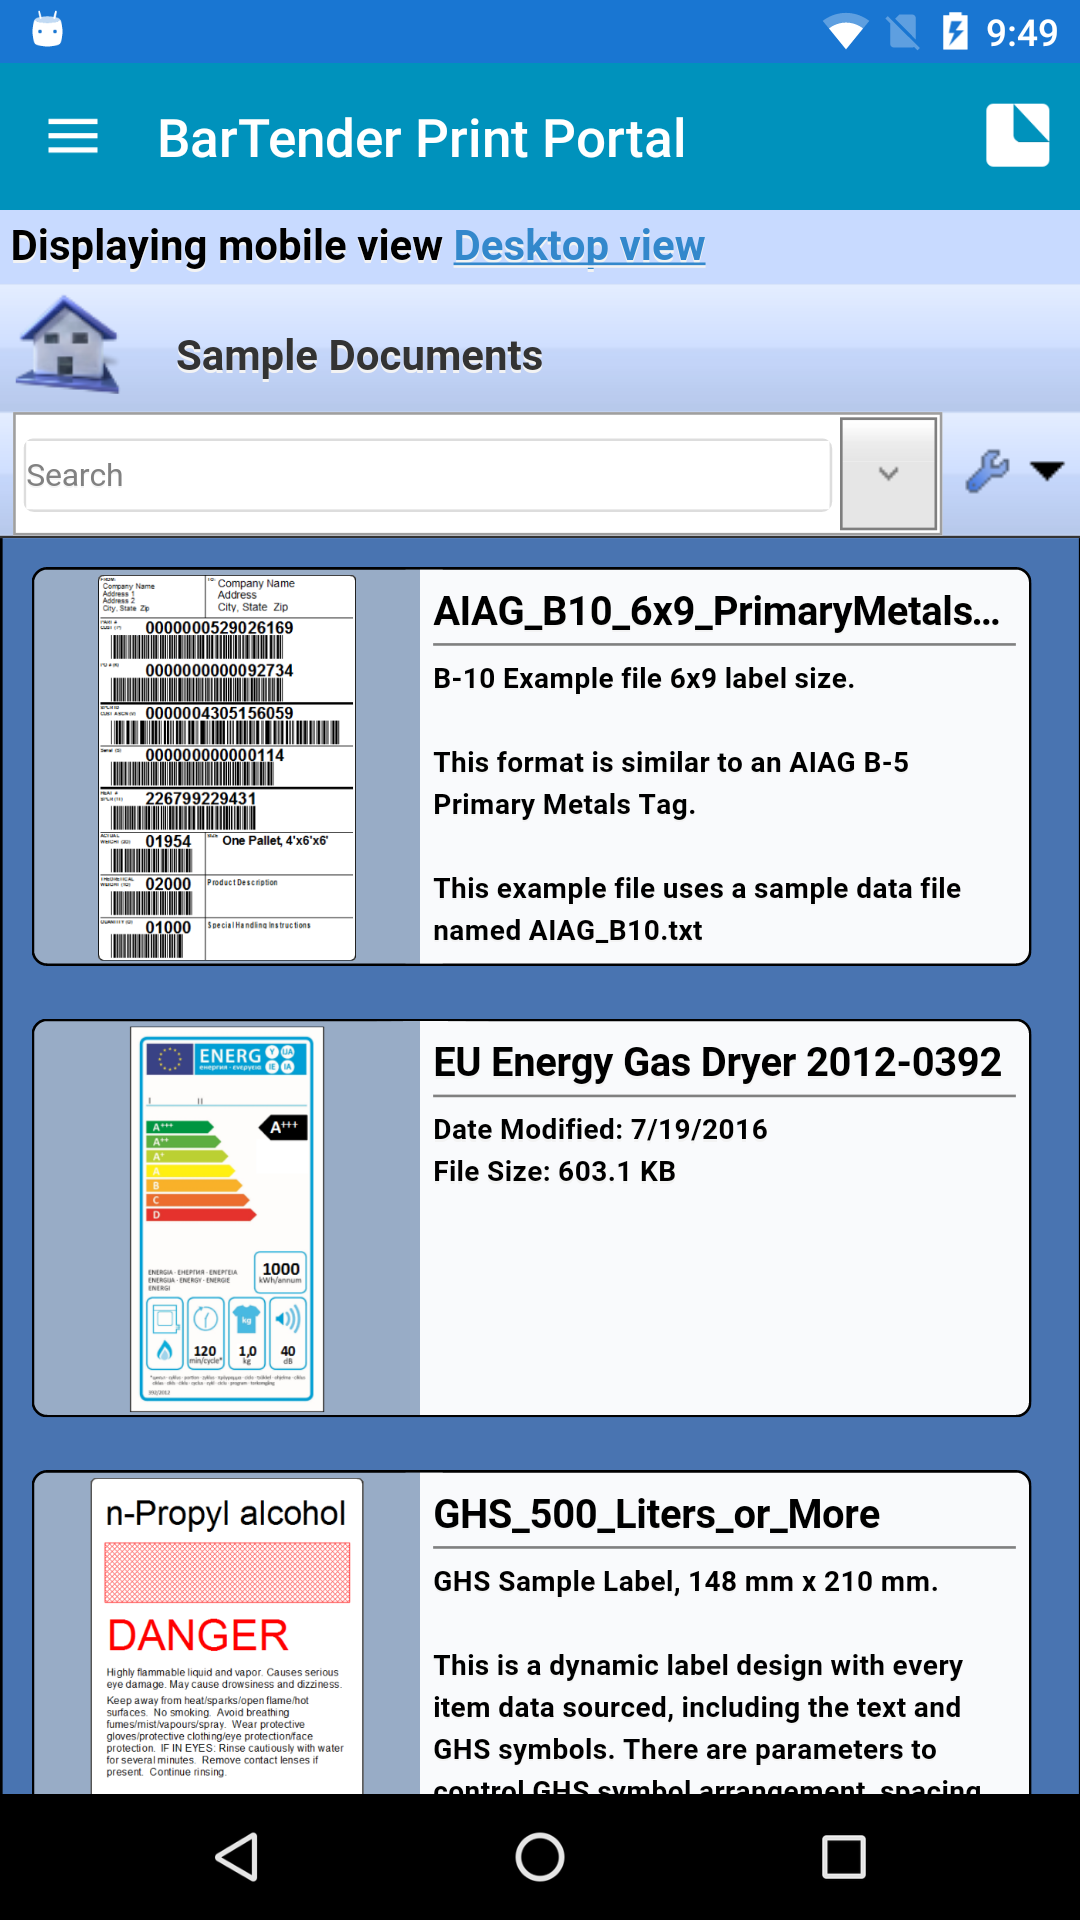Tap the Android debug notification icon

(x=47, y=30)
